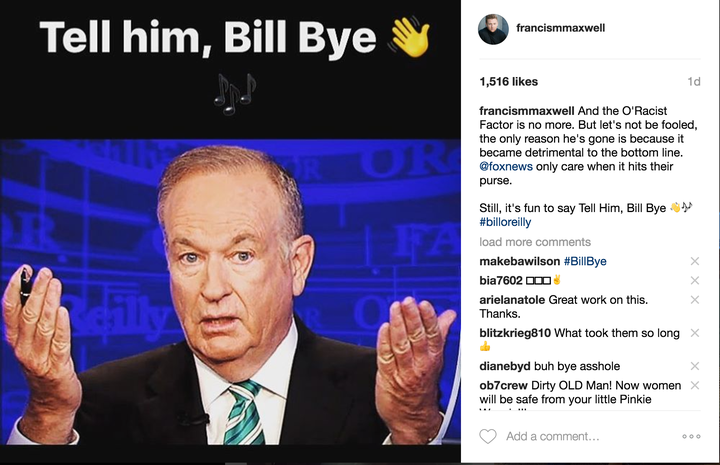Image resolution: width=720 pixels, height=465 pixels.
Task: Open blitzkrieg810's profile from comment
Action: click(x=515, y=333)
